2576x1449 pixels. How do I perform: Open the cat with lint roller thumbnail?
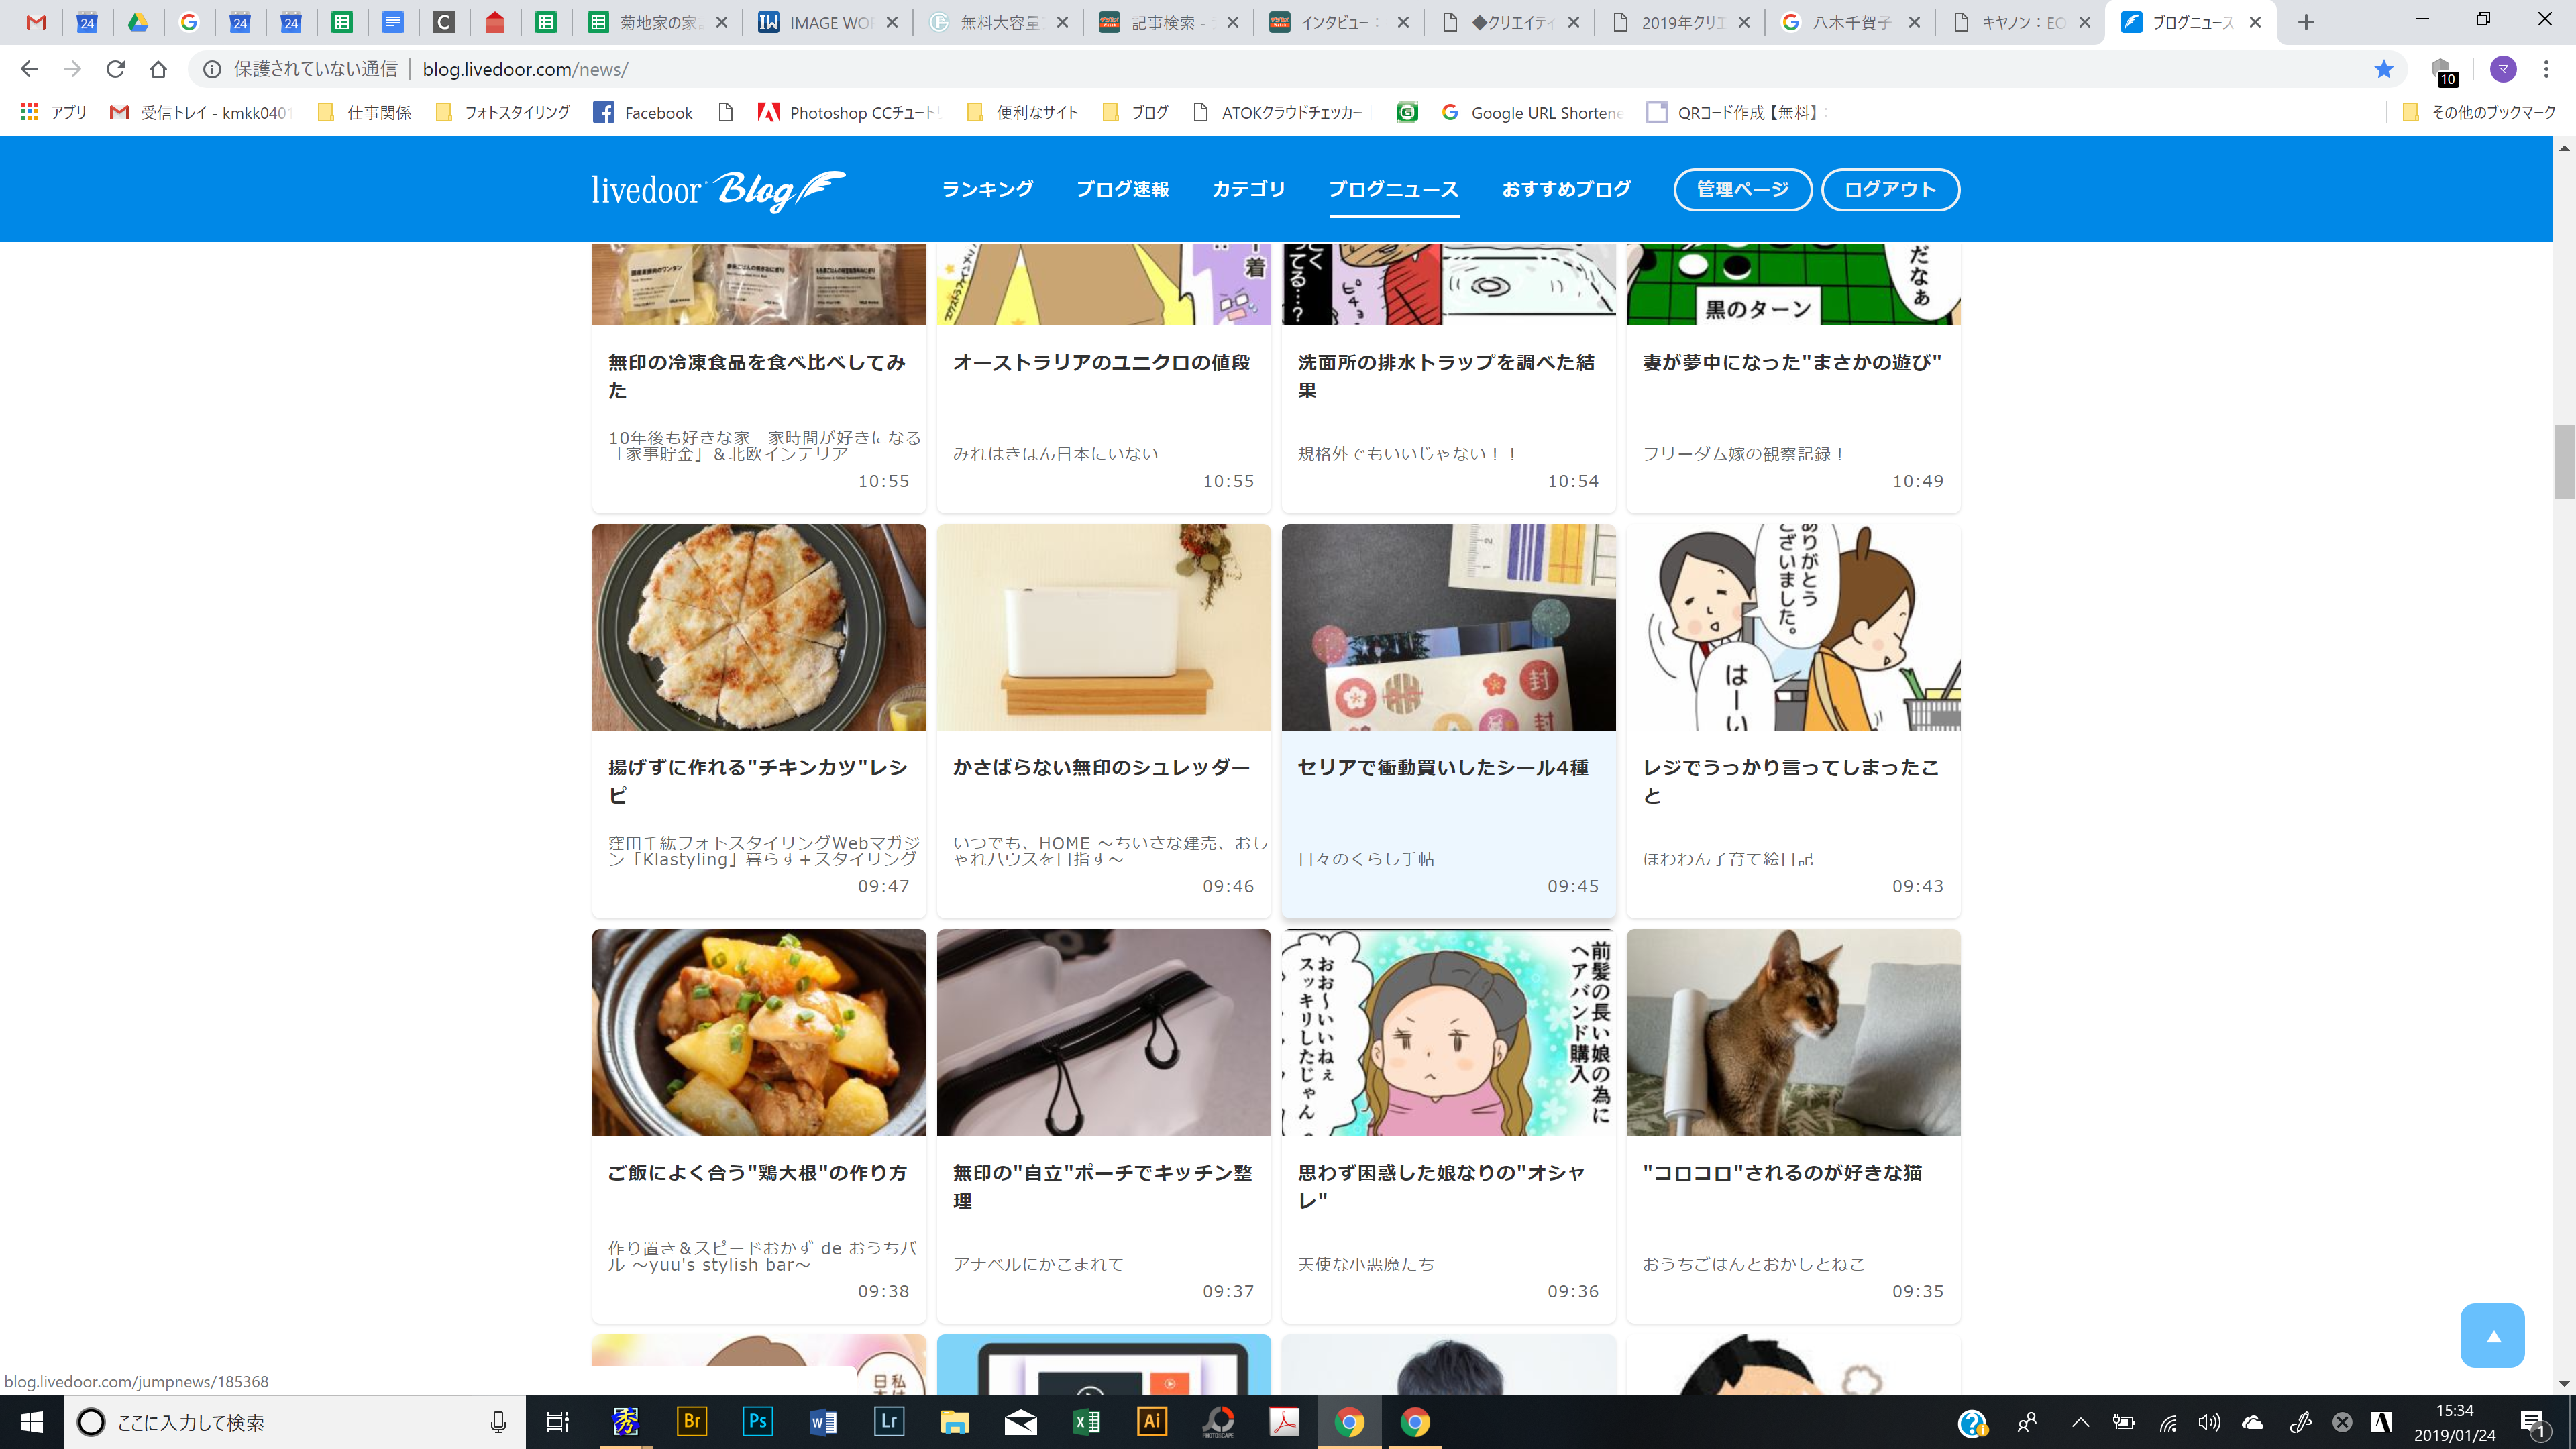click(x=1793, y=1032)
